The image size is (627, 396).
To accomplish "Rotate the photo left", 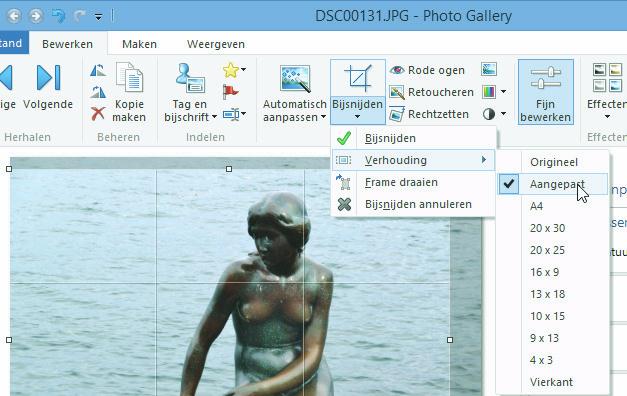I will pyautogui.click(x=98, y=70).
